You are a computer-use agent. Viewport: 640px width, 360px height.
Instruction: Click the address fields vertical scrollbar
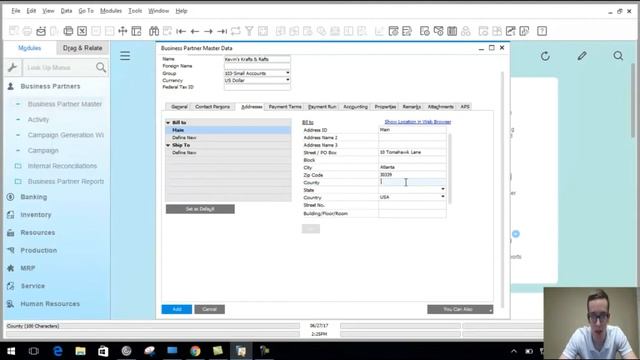pos(450,168)
